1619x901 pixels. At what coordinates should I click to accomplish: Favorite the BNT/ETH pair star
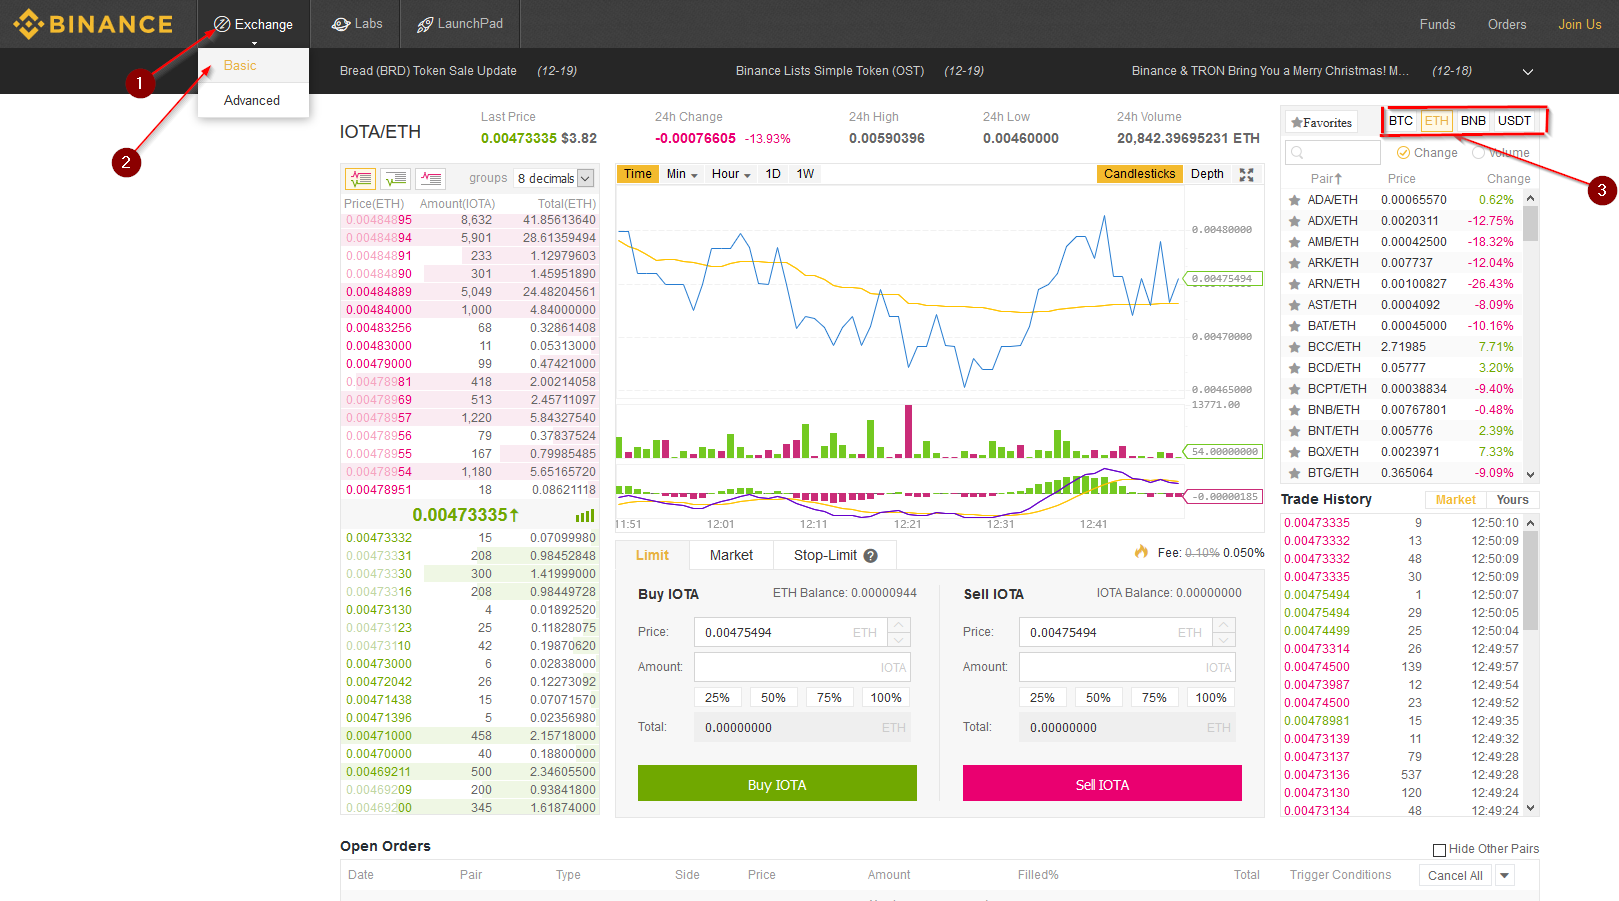coord(1295,431)
